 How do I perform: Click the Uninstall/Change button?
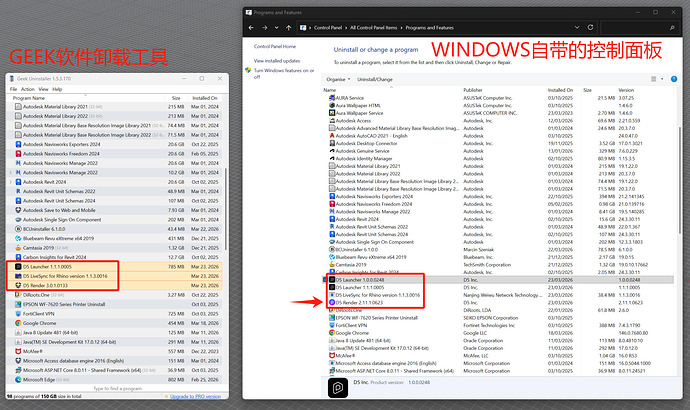tap(375, 79)
